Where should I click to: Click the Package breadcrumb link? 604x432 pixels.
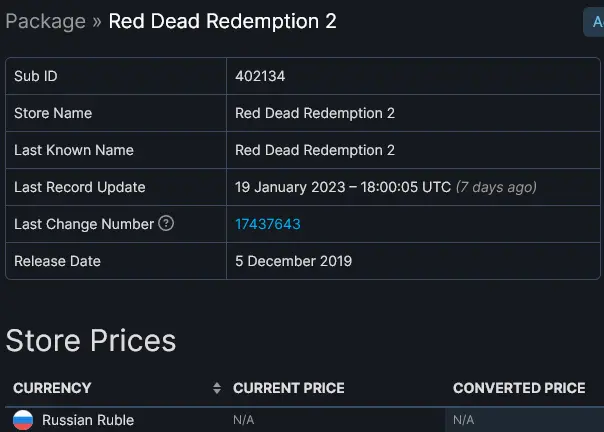[x=45, y=21]
